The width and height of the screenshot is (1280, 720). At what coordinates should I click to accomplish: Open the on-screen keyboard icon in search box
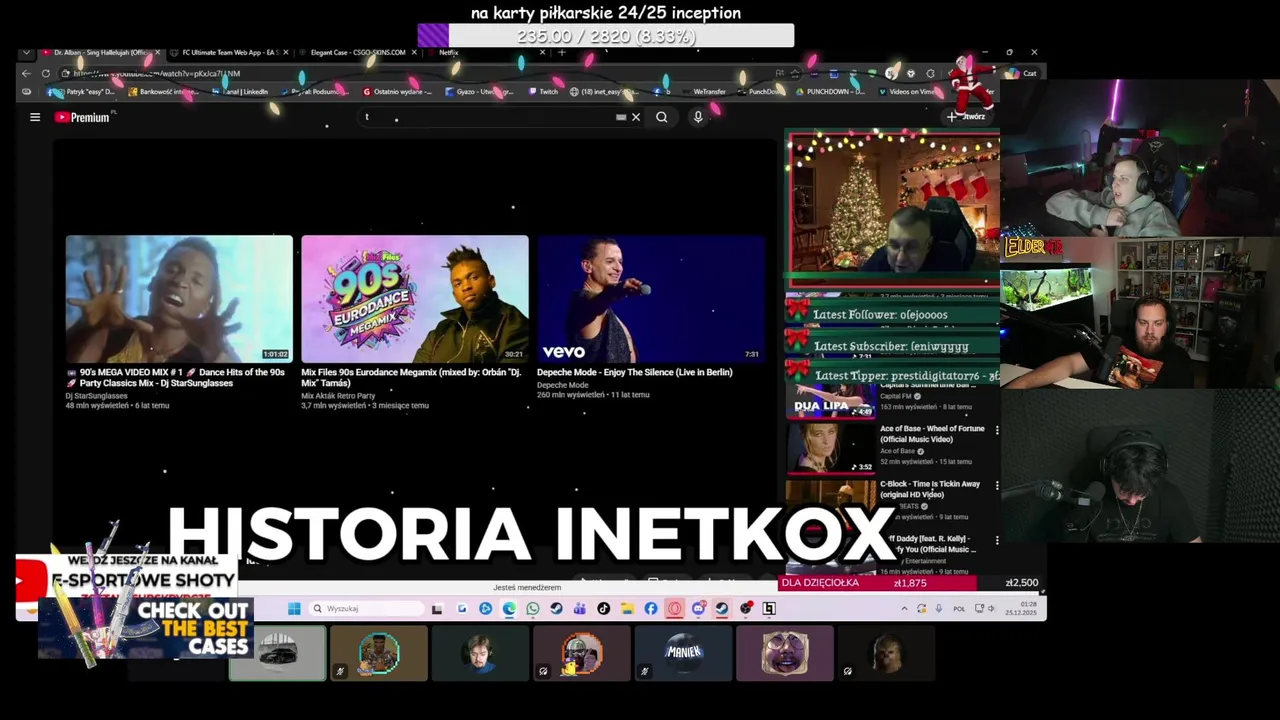point(621,117)
